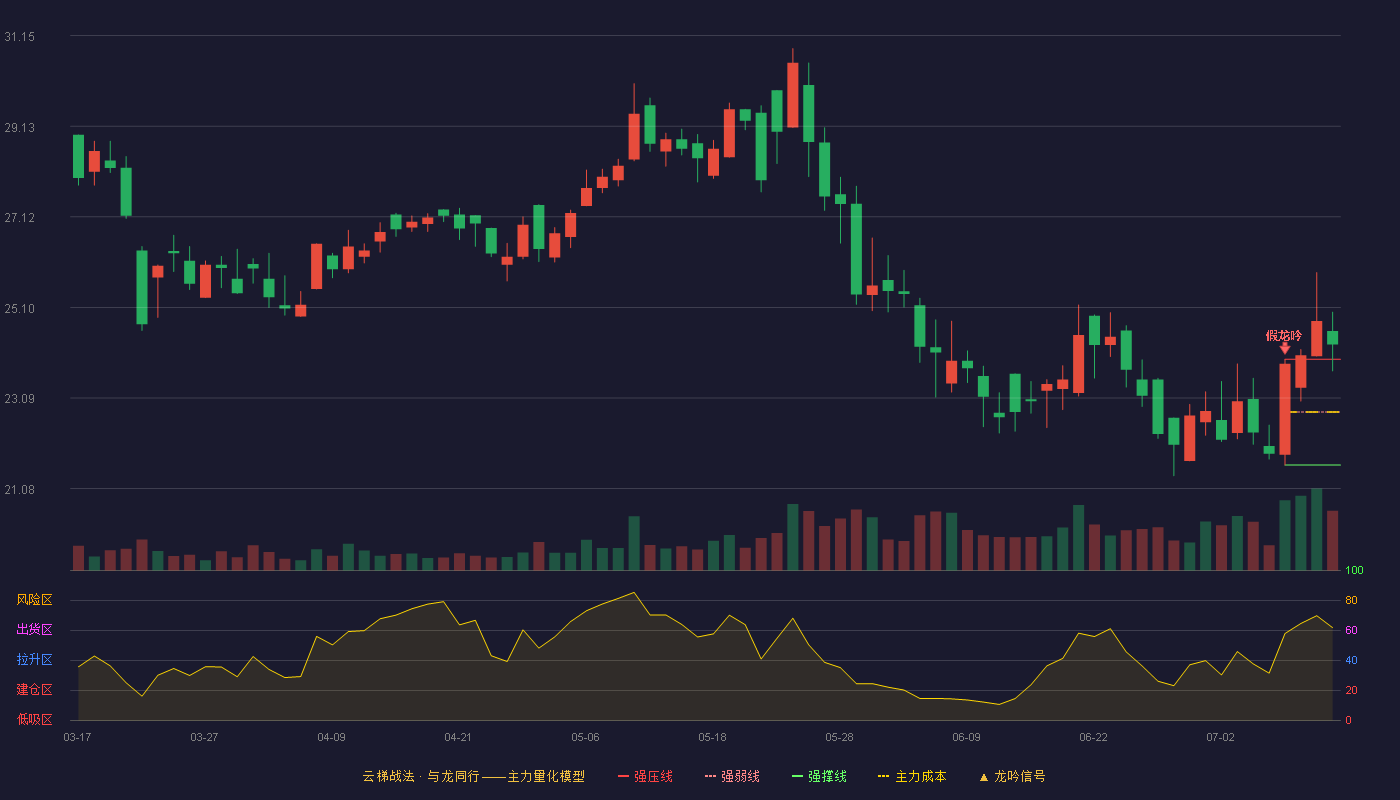1400x800 pixels.
Task: Click the 21.08 price axis label
Action: point(19,490)
